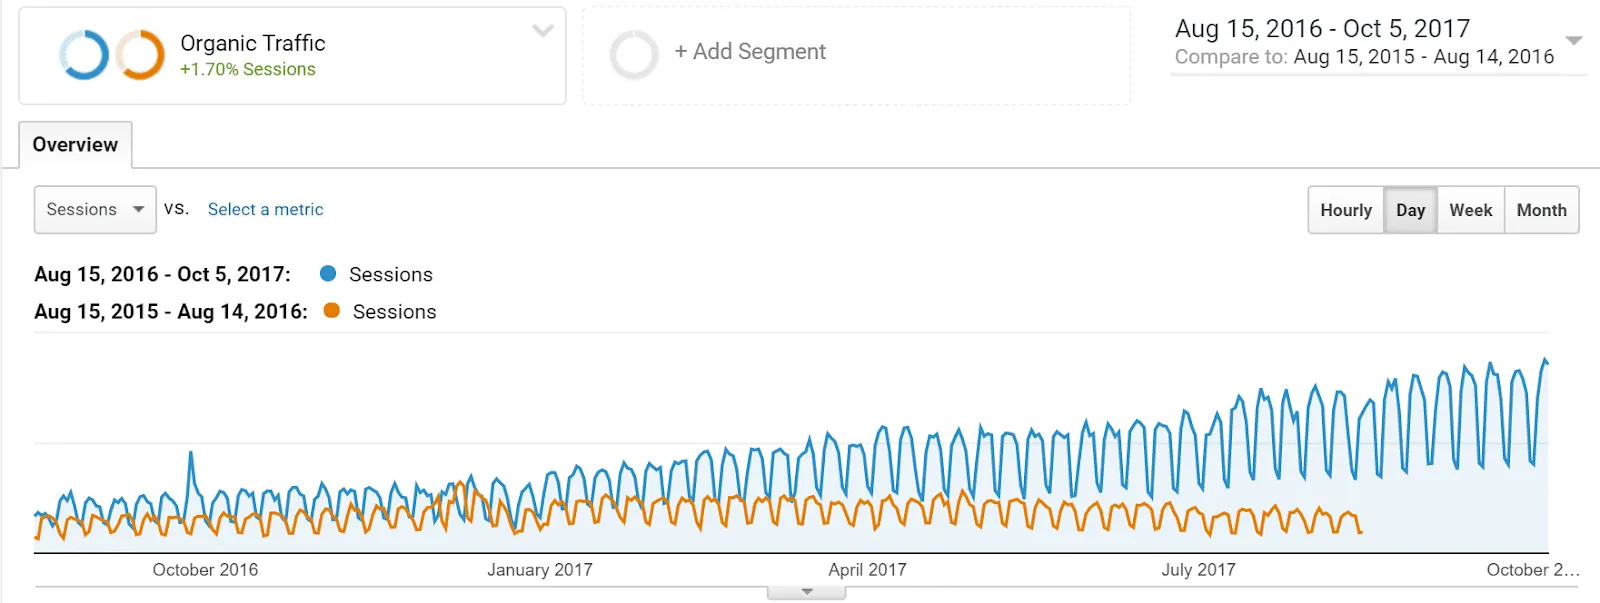
Task: Click the blue Organic Traffic segment donut icon
Action: (83, 54)
